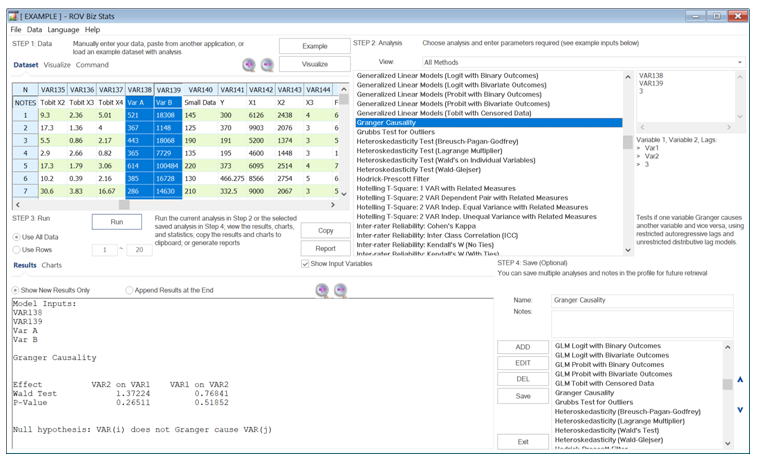This screenshot has height=462, width=758.
Task: Switch to the Charts tab
Action: [x=52, y=265]
